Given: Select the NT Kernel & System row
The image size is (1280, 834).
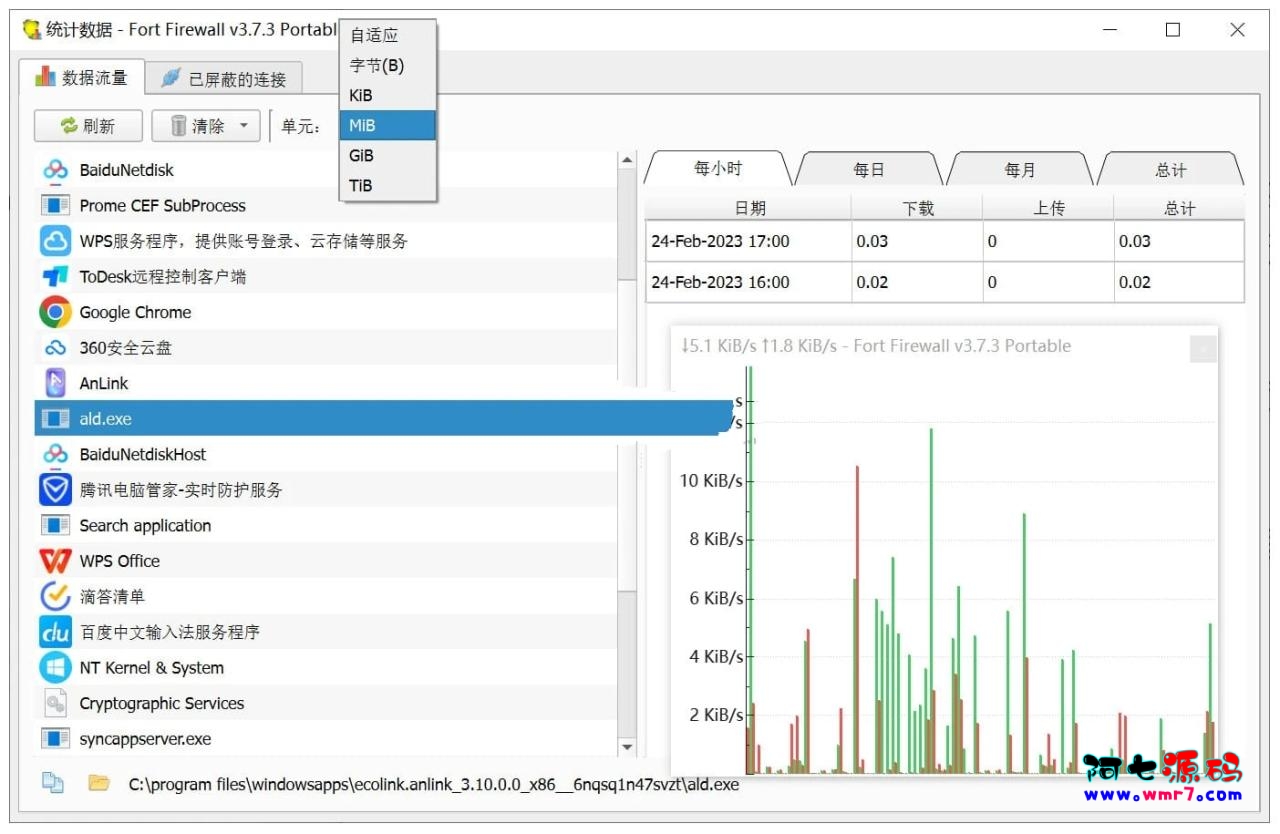Looking at the screenshot, I should 326,667.
